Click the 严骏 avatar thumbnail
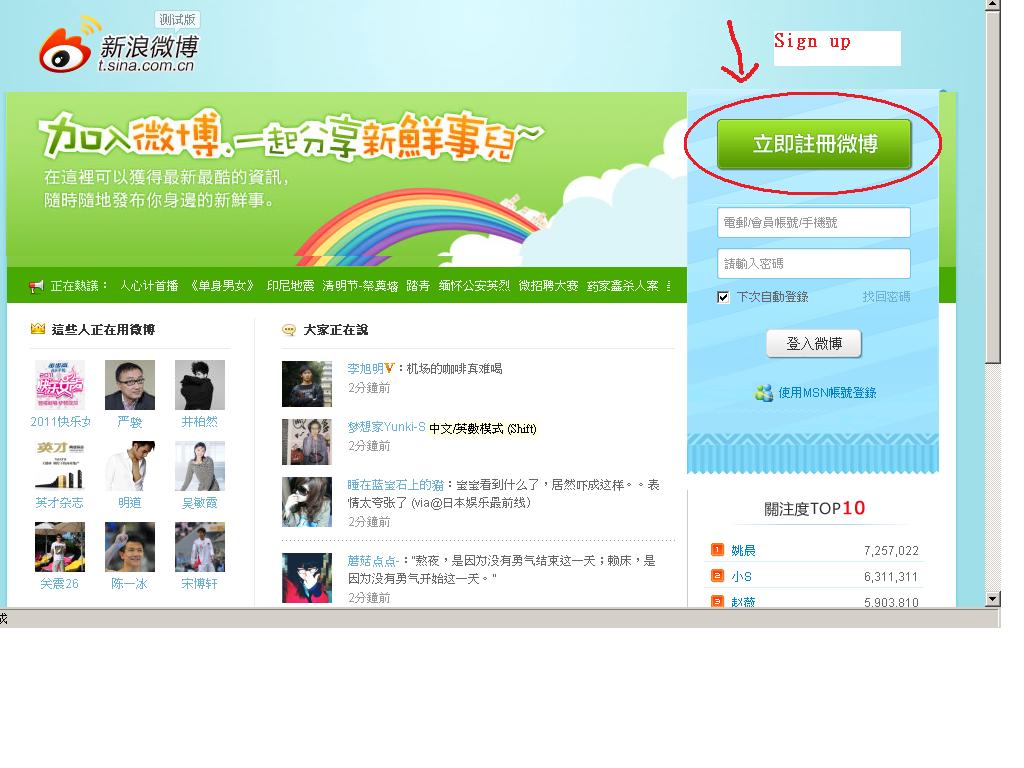Viewport: 1024px width, 768px height. [x=129, y=385]
